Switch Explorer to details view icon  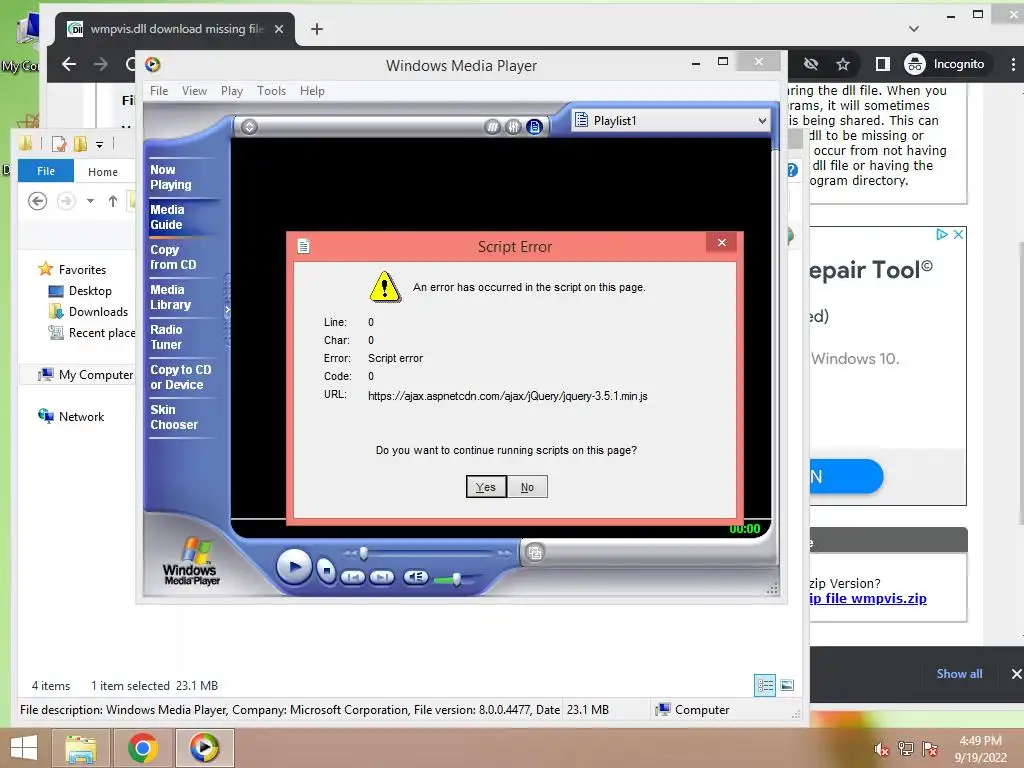tap(765, 685)
